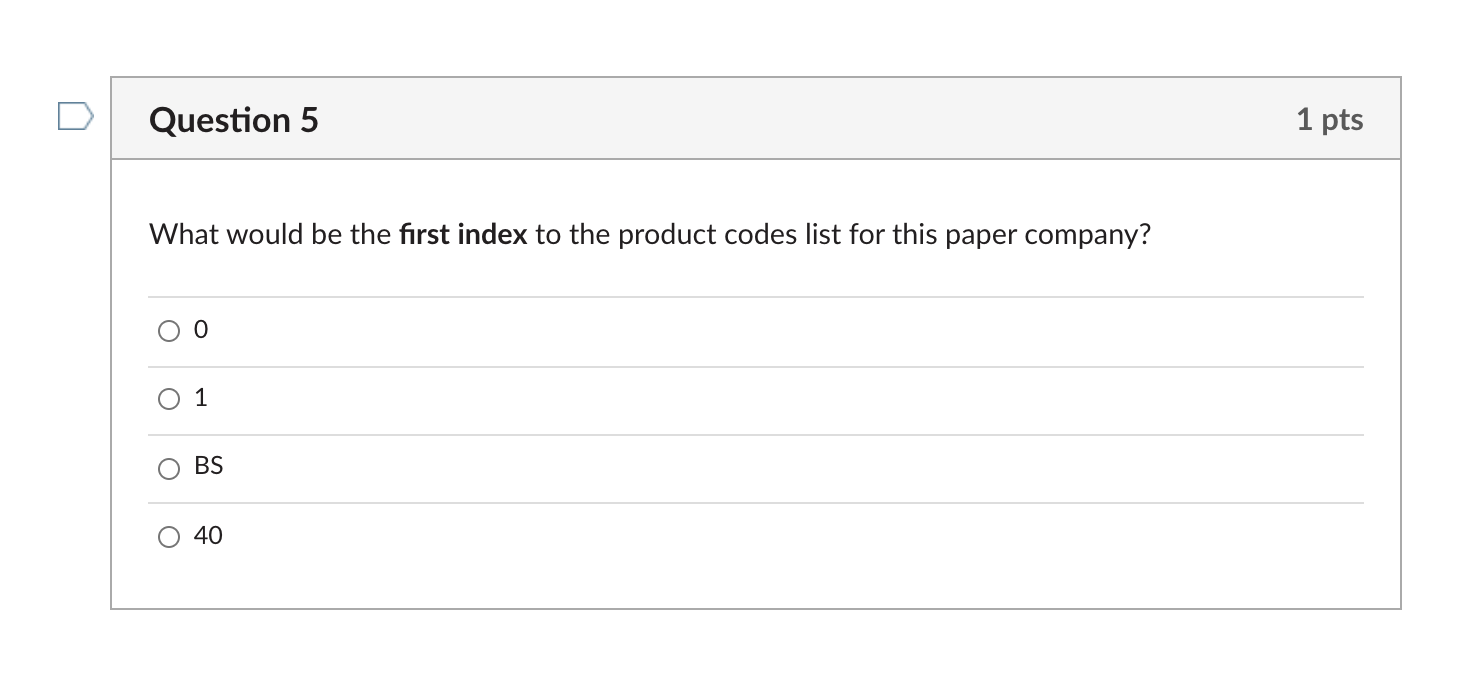Click the "Question 5" heading
This screenshot has height=684, width=1470.
coord(234,120)
